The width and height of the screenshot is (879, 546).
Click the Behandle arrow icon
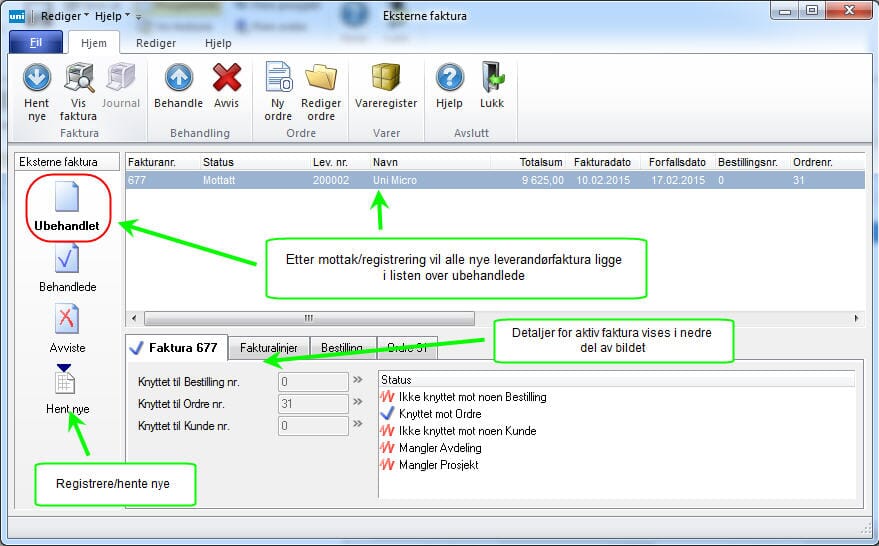[x=178, y=79]
